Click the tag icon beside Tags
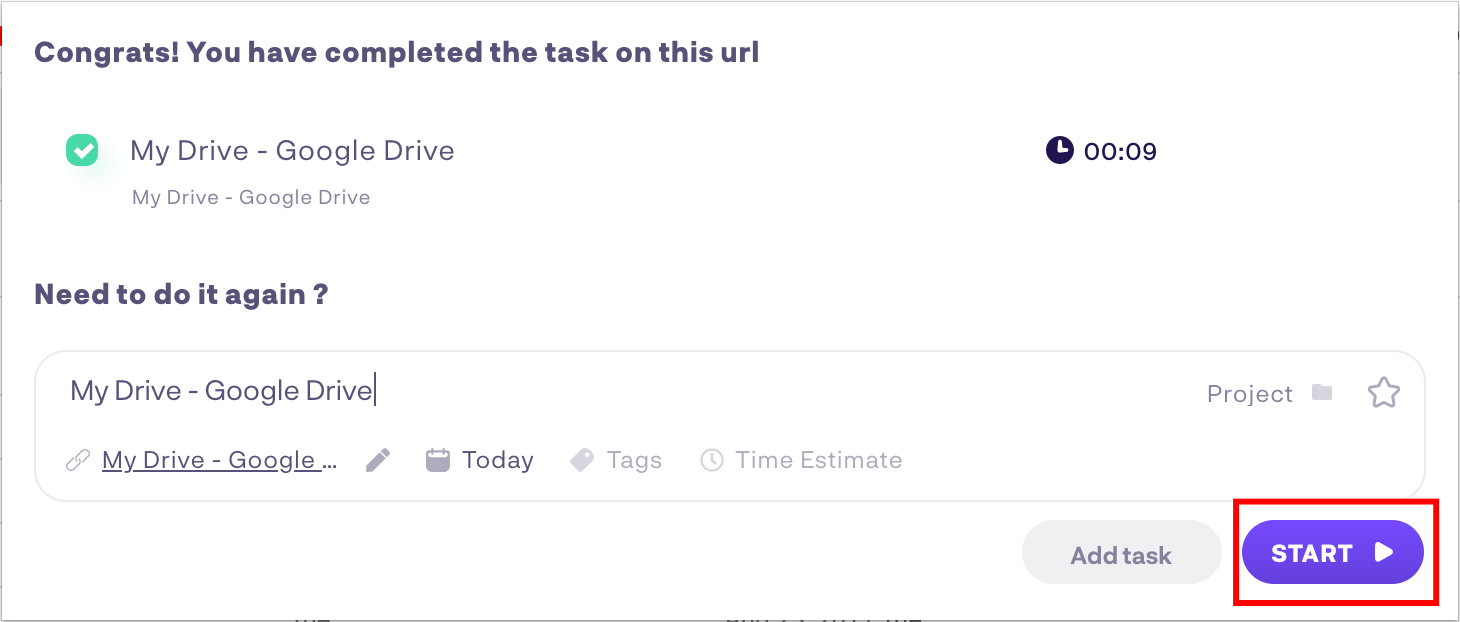The image size is (1460, 622). tap(582, 460)
